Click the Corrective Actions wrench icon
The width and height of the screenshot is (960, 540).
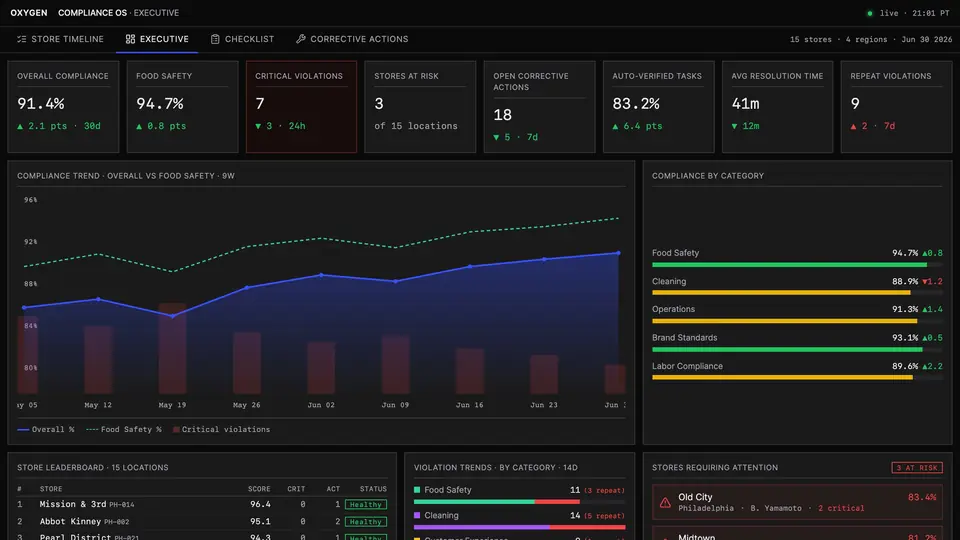(301, 39)
